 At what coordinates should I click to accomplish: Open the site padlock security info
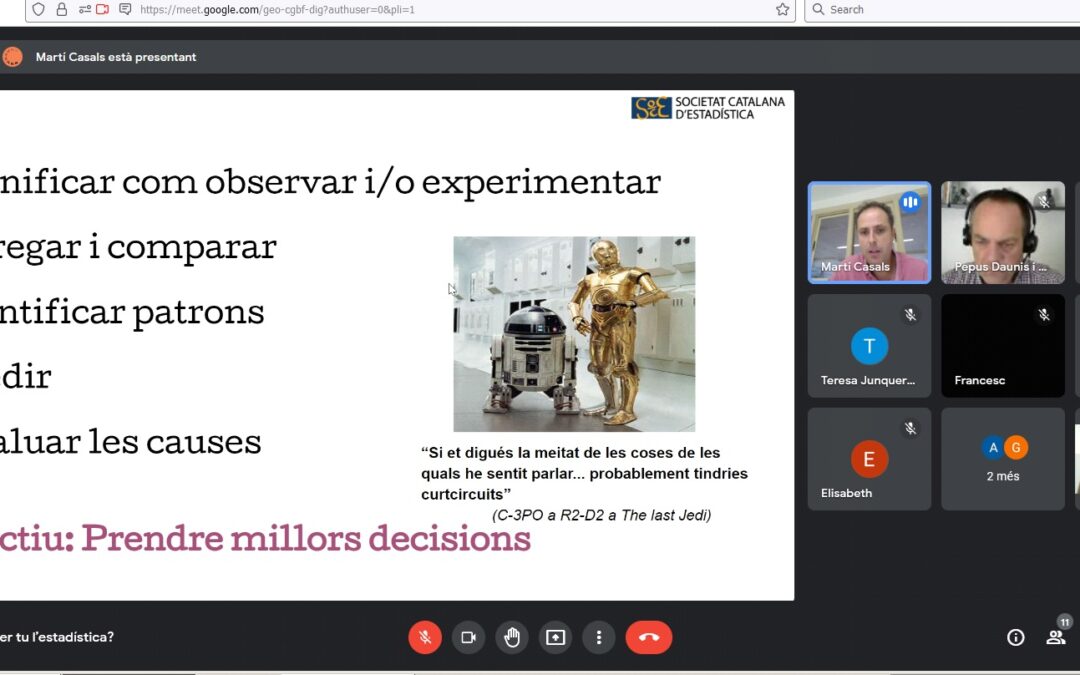62,10
